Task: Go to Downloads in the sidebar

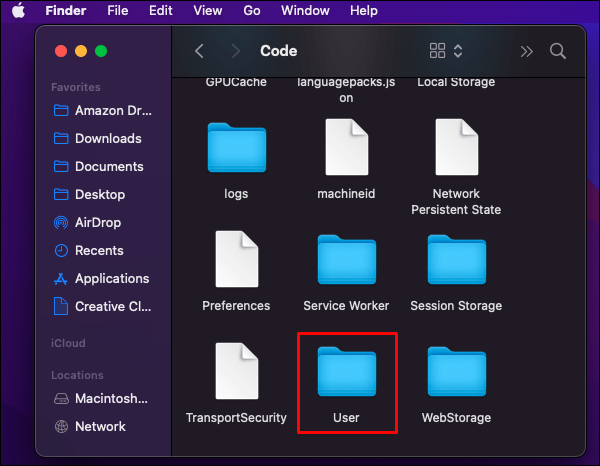Action: tap(108, 138)
